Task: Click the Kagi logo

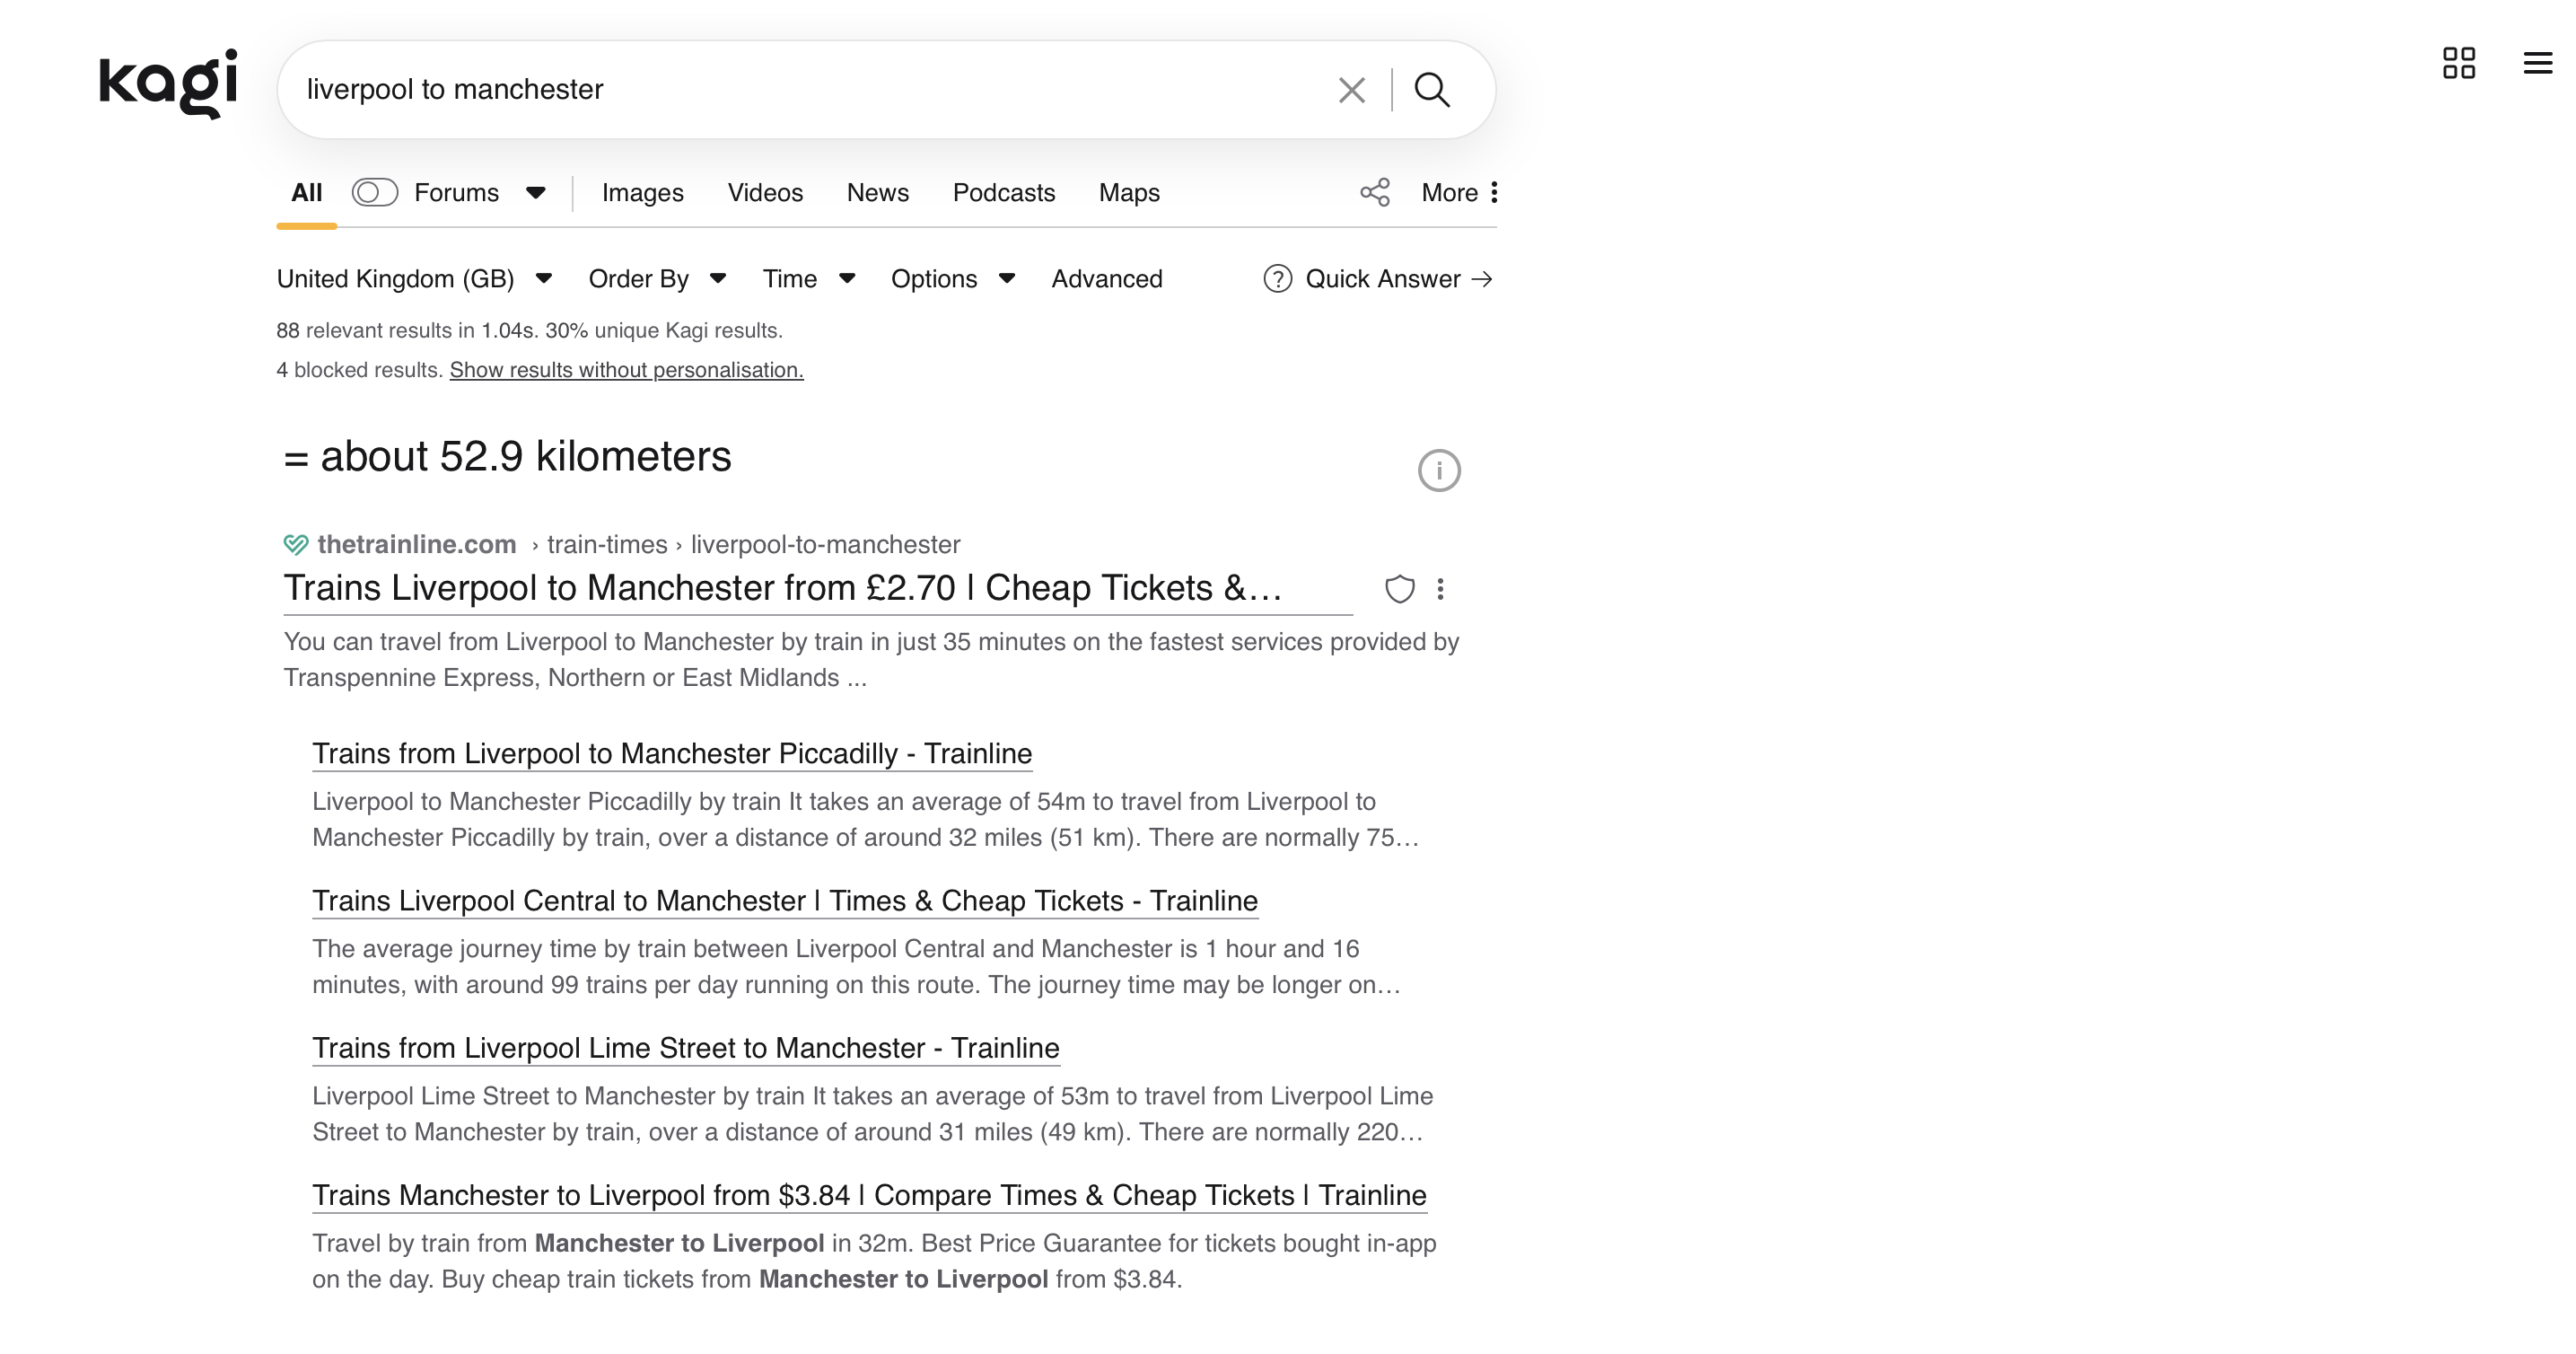Action: point(168,84)
